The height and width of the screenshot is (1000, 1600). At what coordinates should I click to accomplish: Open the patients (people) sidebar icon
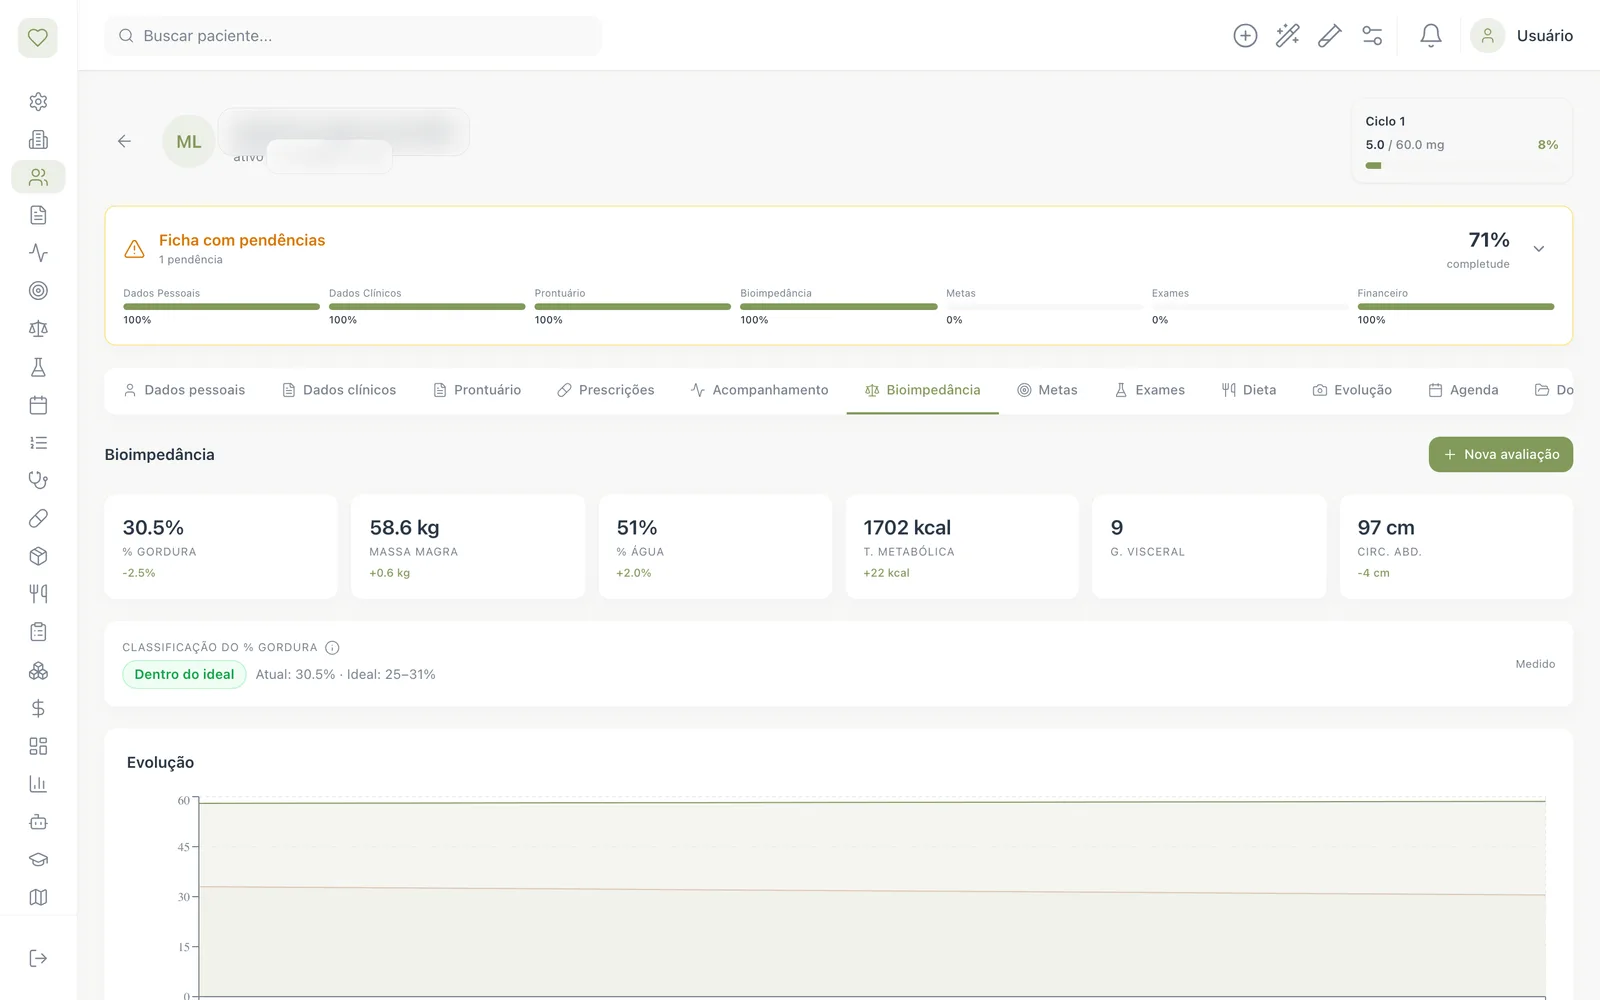pos(38,177)
